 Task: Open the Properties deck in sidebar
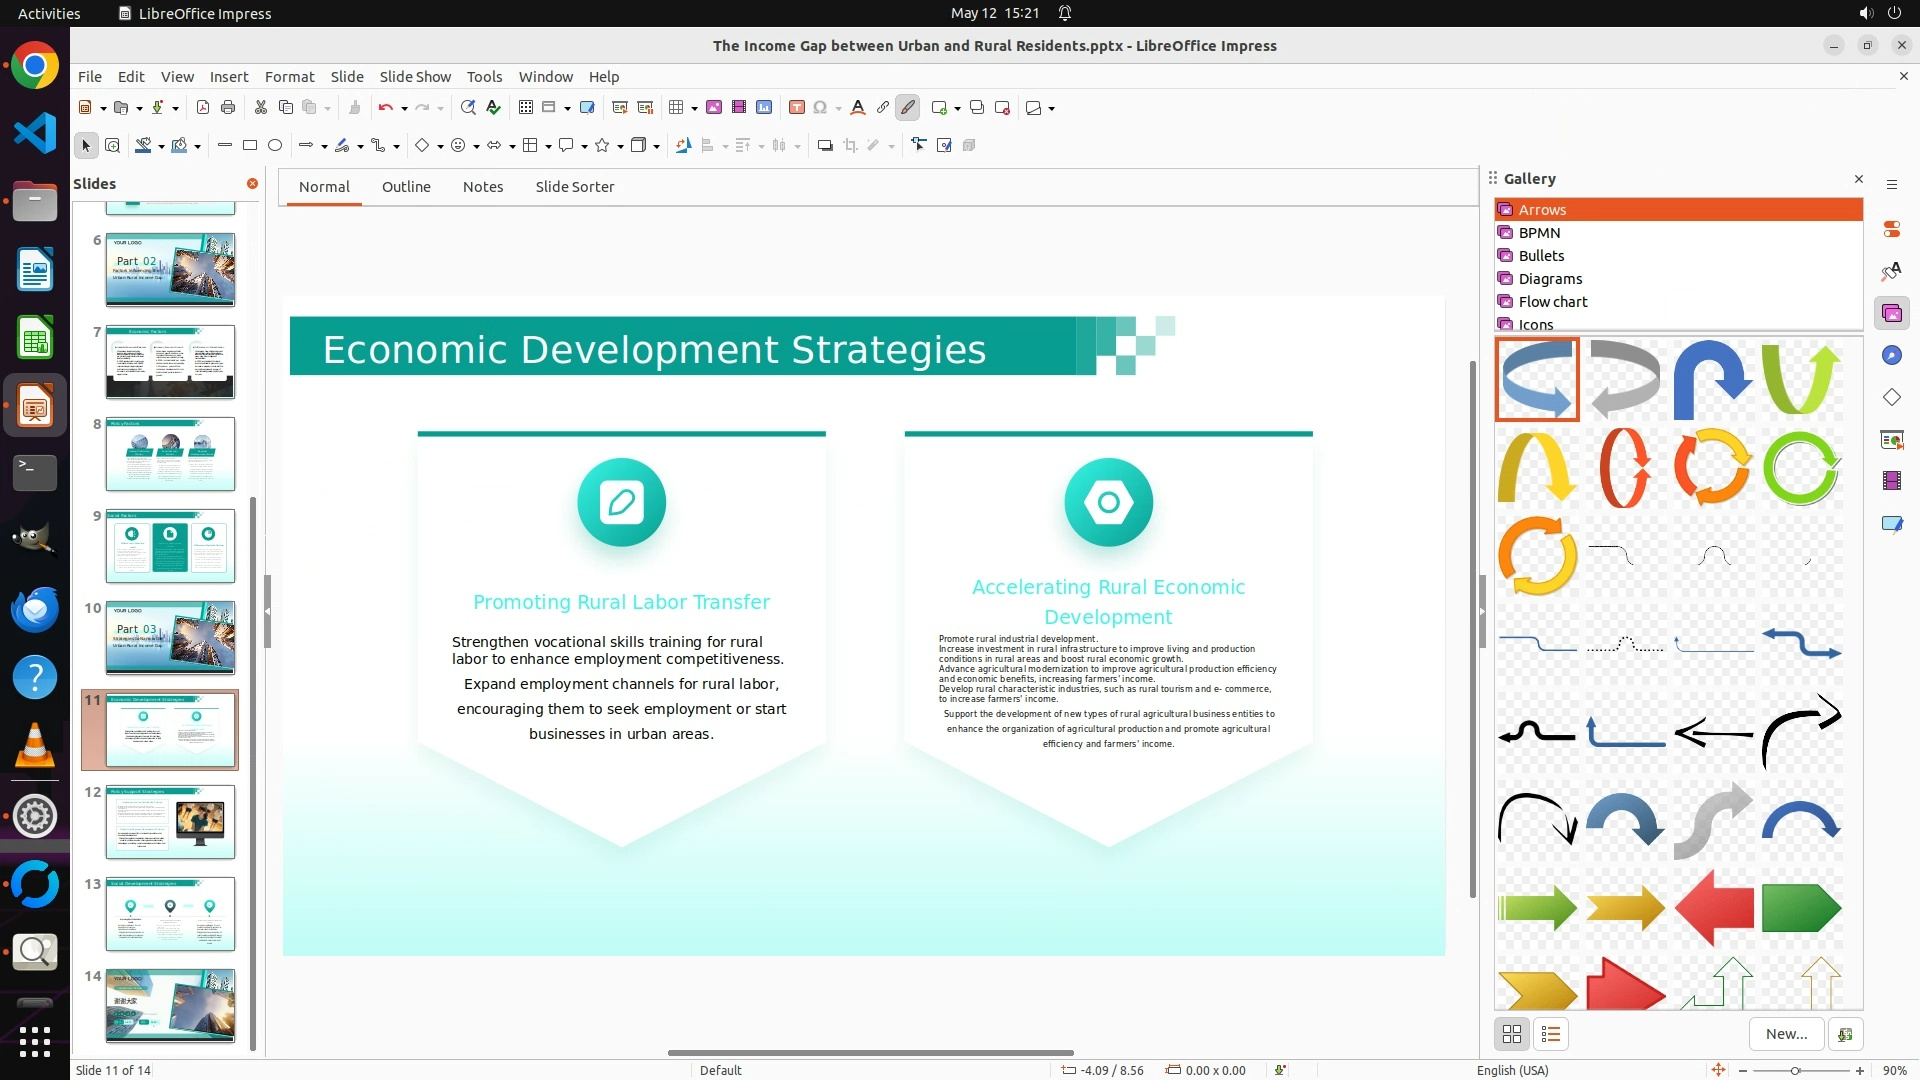[1891, 230]
